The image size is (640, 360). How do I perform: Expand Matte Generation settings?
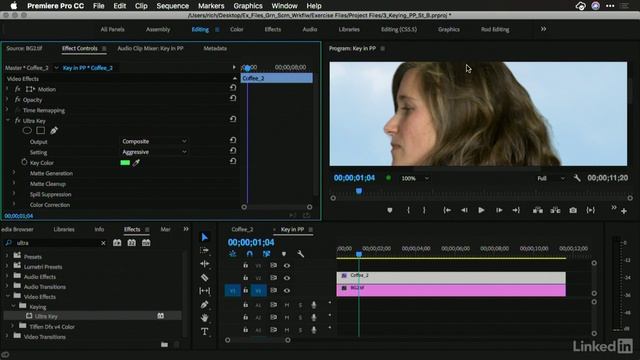tap(14, 173)
